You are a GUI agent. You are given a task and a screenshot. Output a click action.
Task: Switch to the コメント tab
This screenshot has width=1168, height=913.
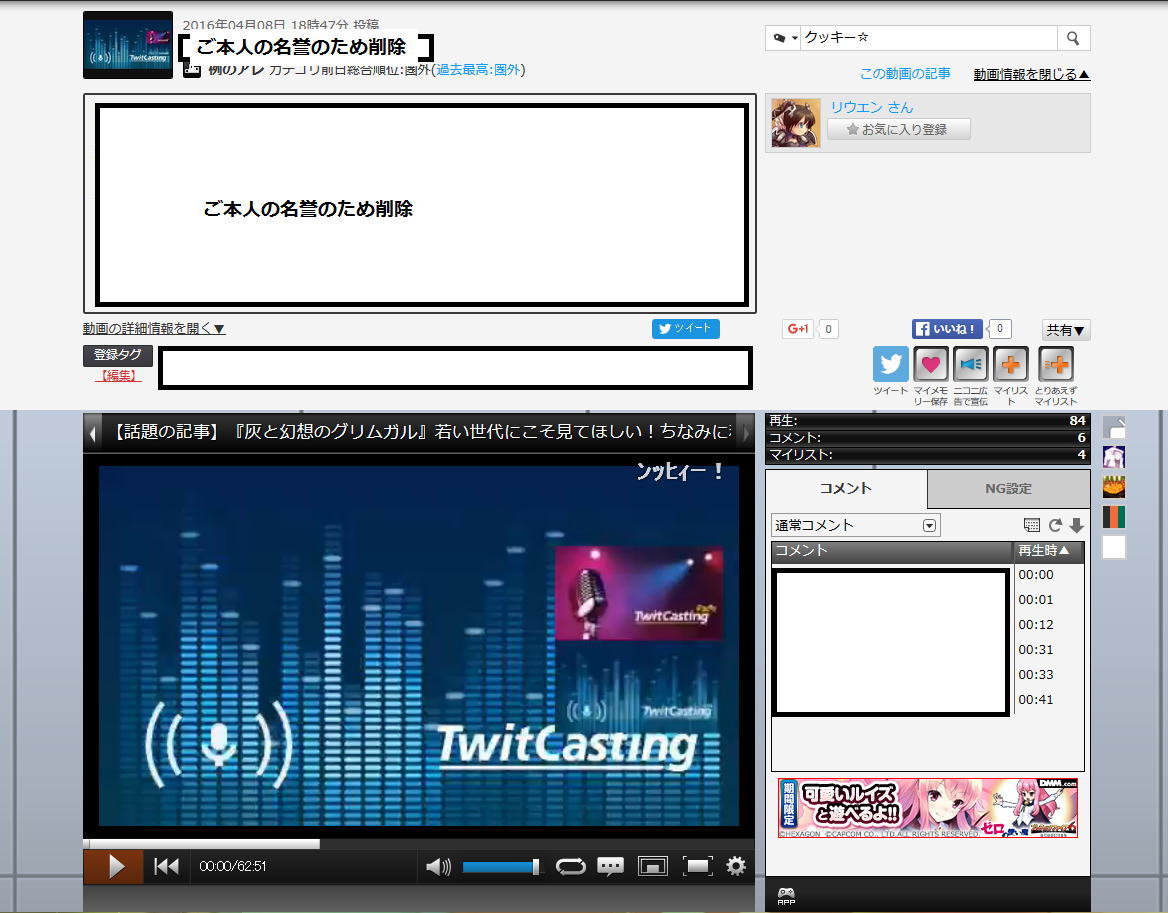tap(845, 489)
